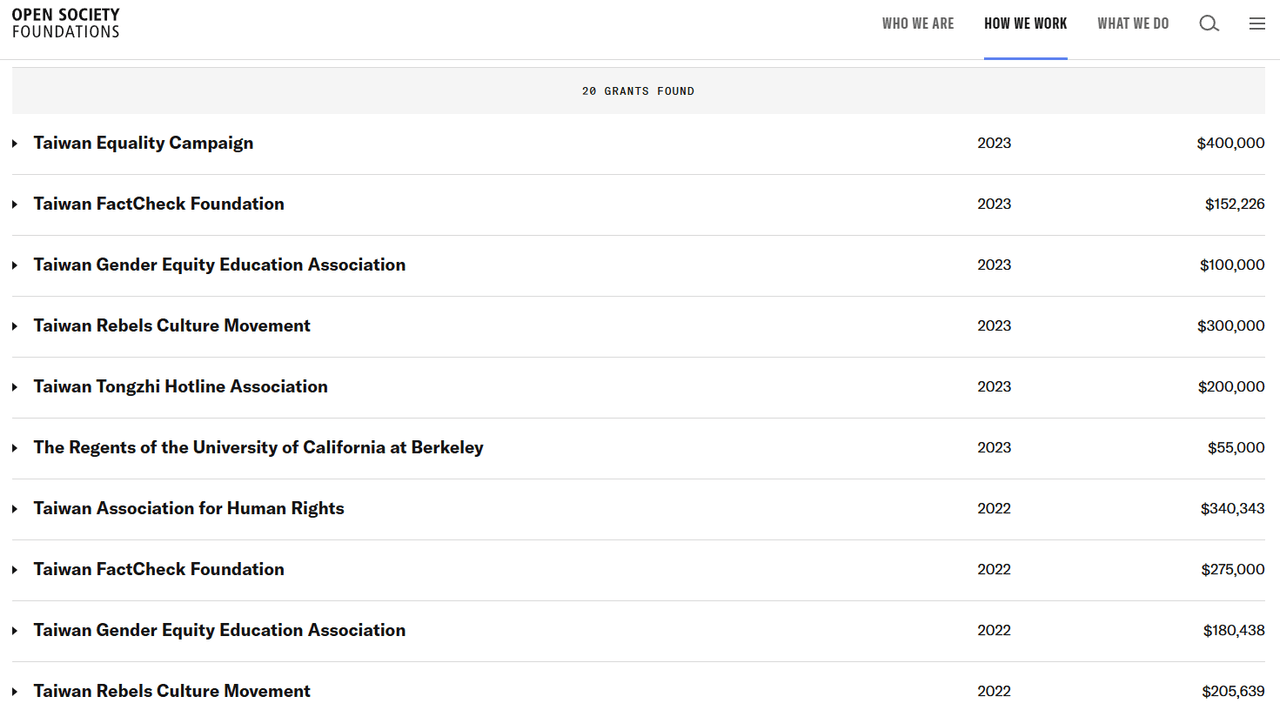Click the Open Society Foundations logo
The height and width of the screenshot is (710, 1280).
pos(66,23)
